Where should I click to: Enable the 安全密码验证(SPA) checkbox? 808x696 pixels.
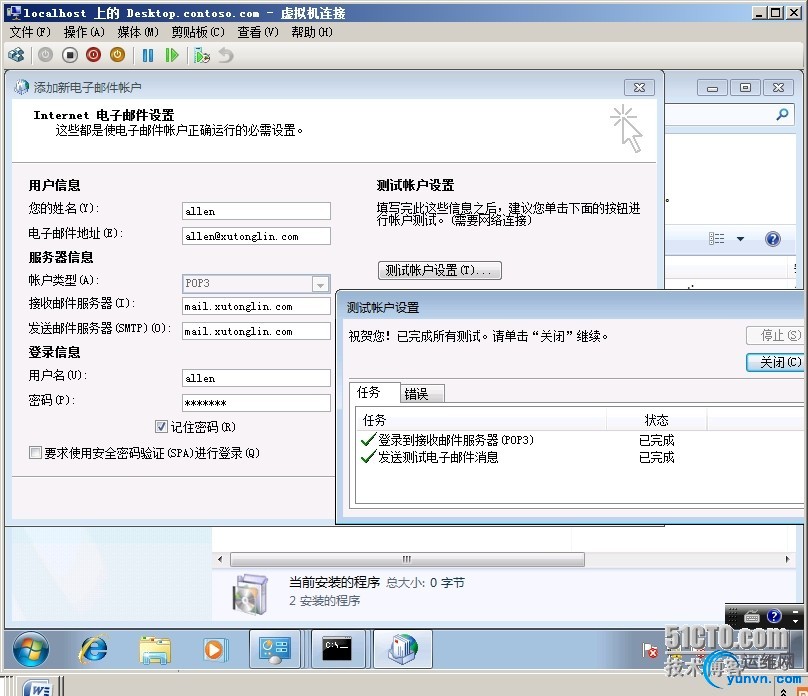coord(35,453)
